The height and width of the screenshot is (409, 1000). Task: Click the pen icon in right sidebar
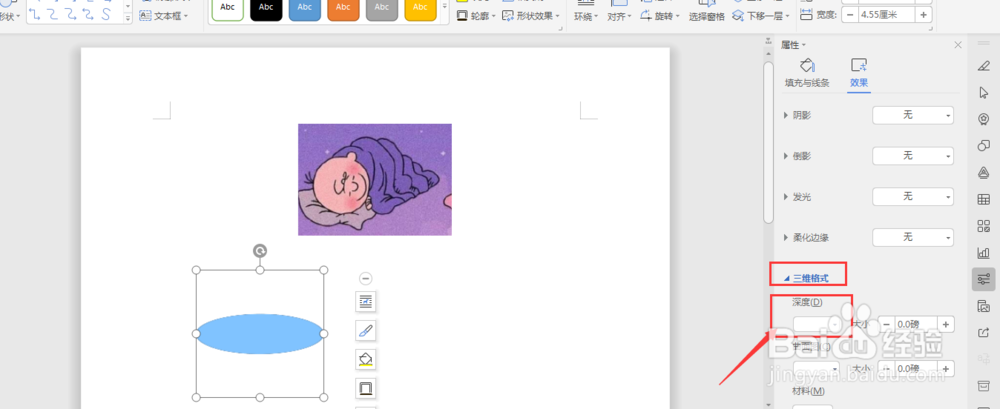coord(983,66)
